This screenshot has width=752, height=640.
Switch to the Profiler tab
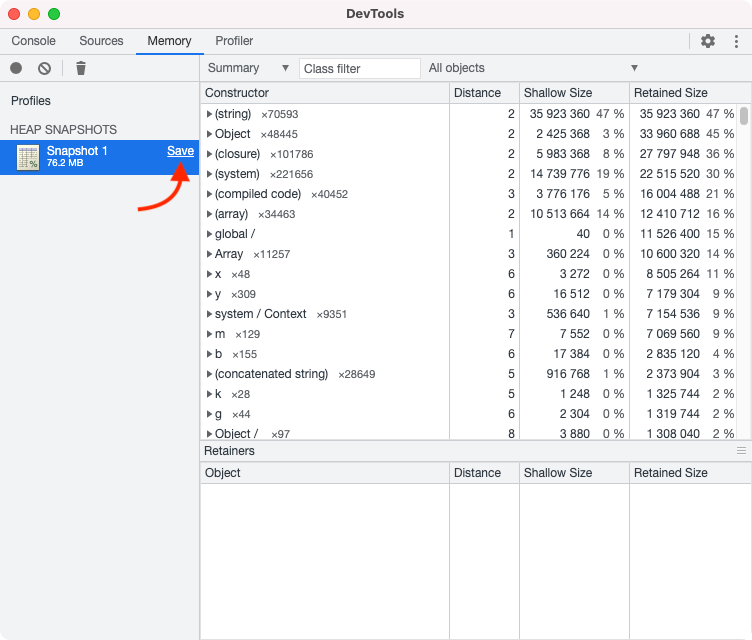234,41
